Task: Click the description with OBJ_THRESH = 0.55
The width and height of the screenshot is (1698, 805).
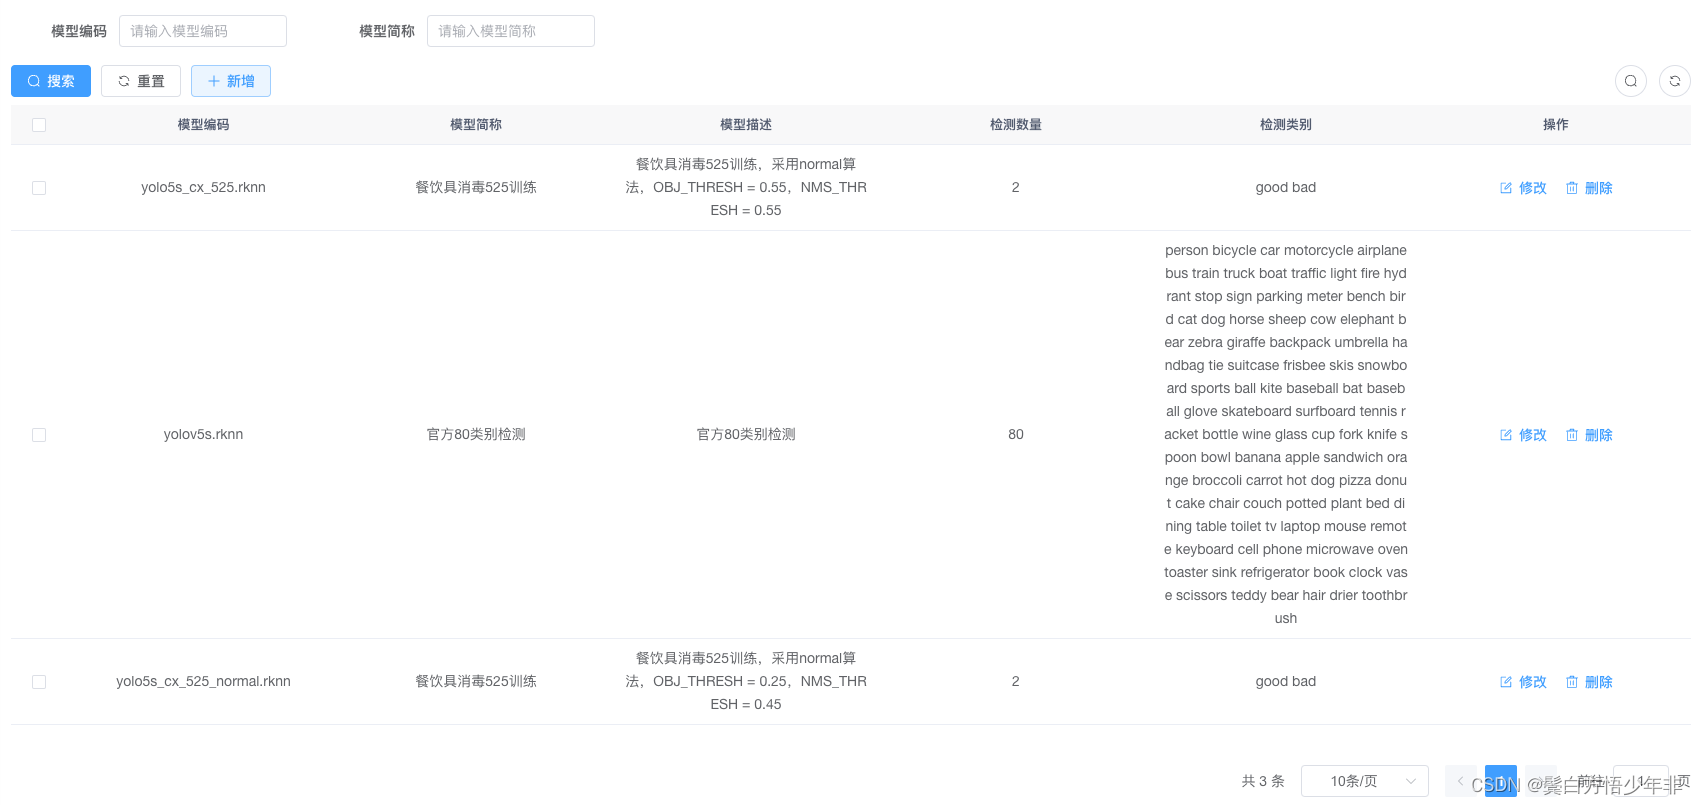Action: pyautogui.click(x=746, y=187)
